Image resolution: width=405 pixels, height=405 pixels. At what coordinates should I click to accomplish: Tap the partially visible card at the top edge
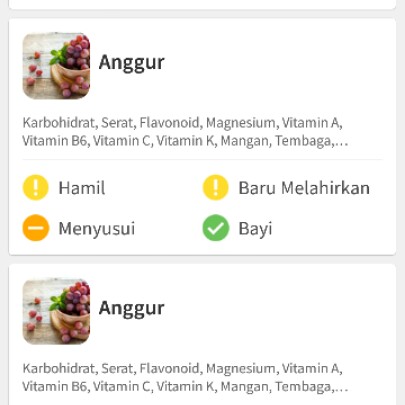202,4
